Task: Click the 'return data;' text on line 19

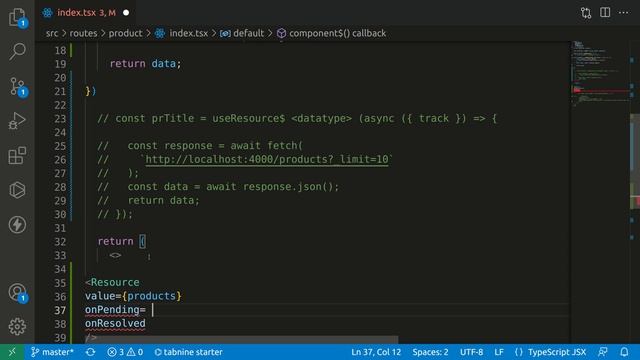Action: pyautogui.click(x=145, y=64)
